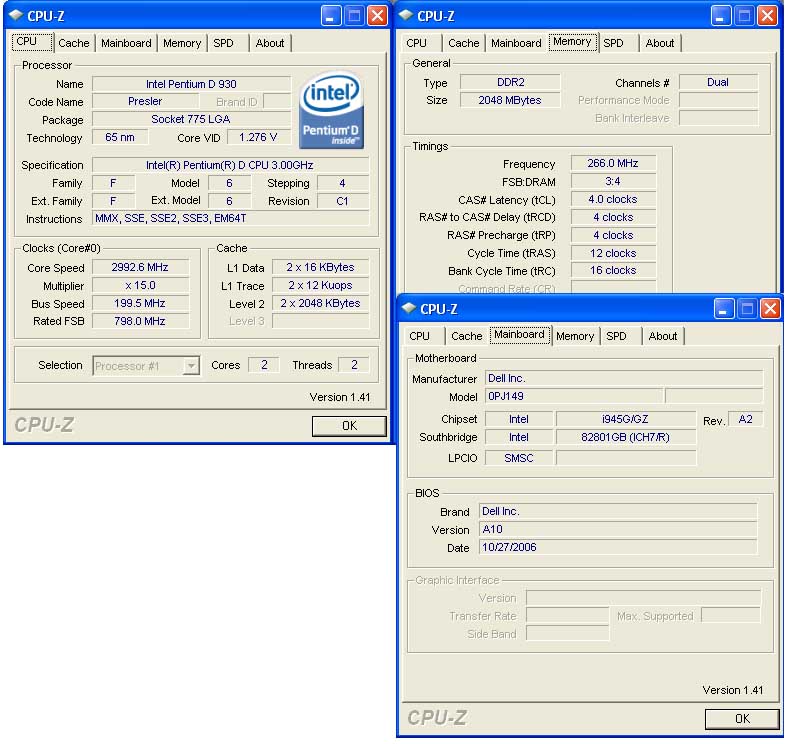The image size is (786, 744).
Task: Click the CAS# Latency value 4.0 clocks
Action: [x=613, y=199]
